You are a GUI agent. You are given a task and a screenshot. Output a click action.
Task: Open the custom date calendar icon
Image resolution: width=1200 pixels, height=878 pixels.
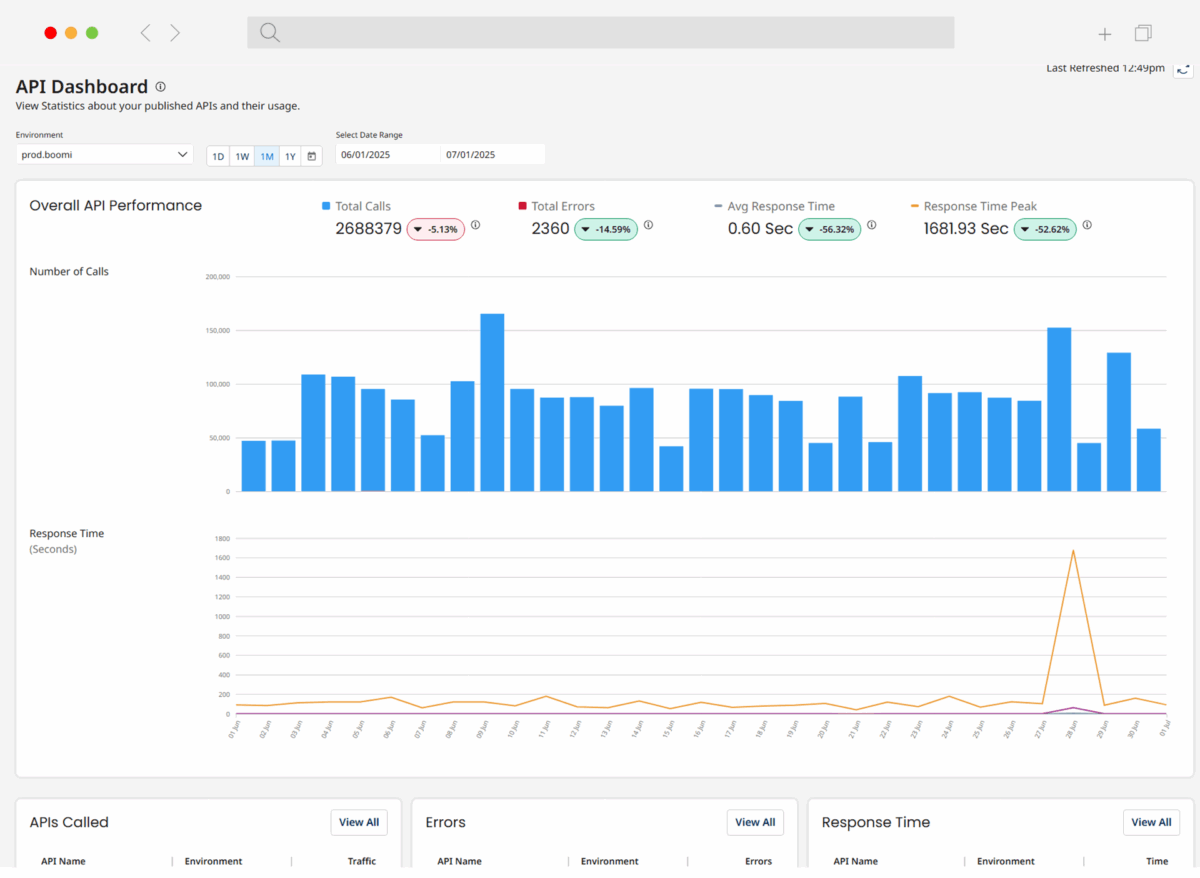311,156
